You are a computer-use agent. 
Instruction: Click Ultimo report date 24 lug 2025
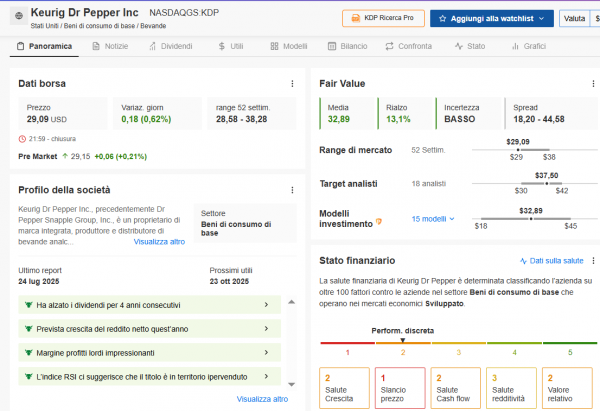coord(39,281)
